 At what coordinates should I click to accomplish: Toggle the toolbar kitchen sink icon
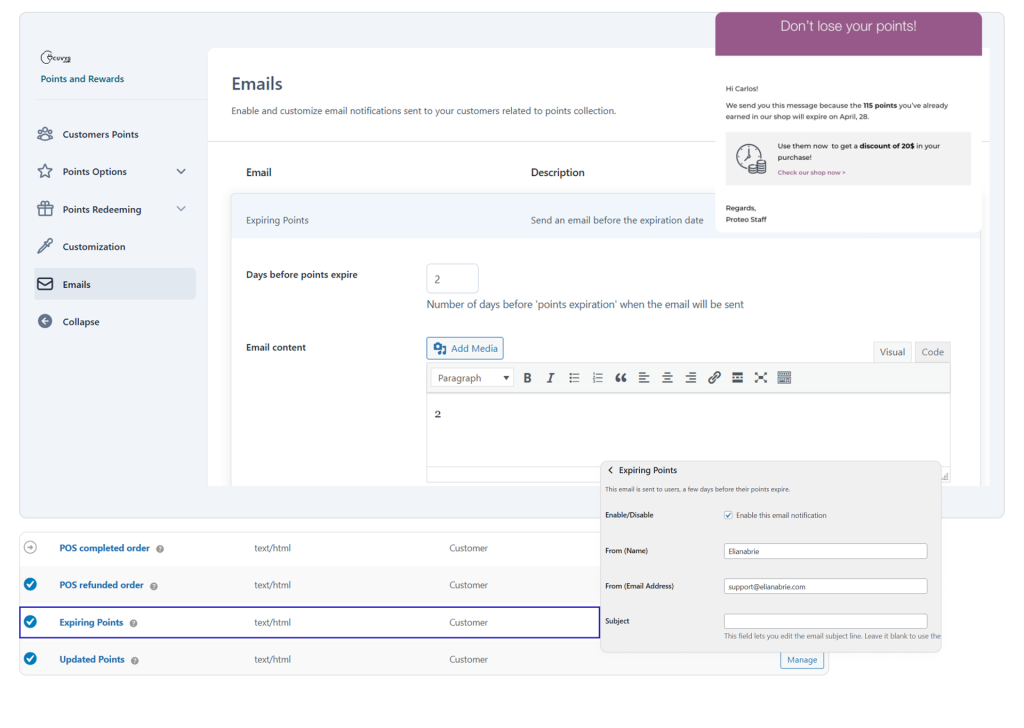click(x=784, y=378)
